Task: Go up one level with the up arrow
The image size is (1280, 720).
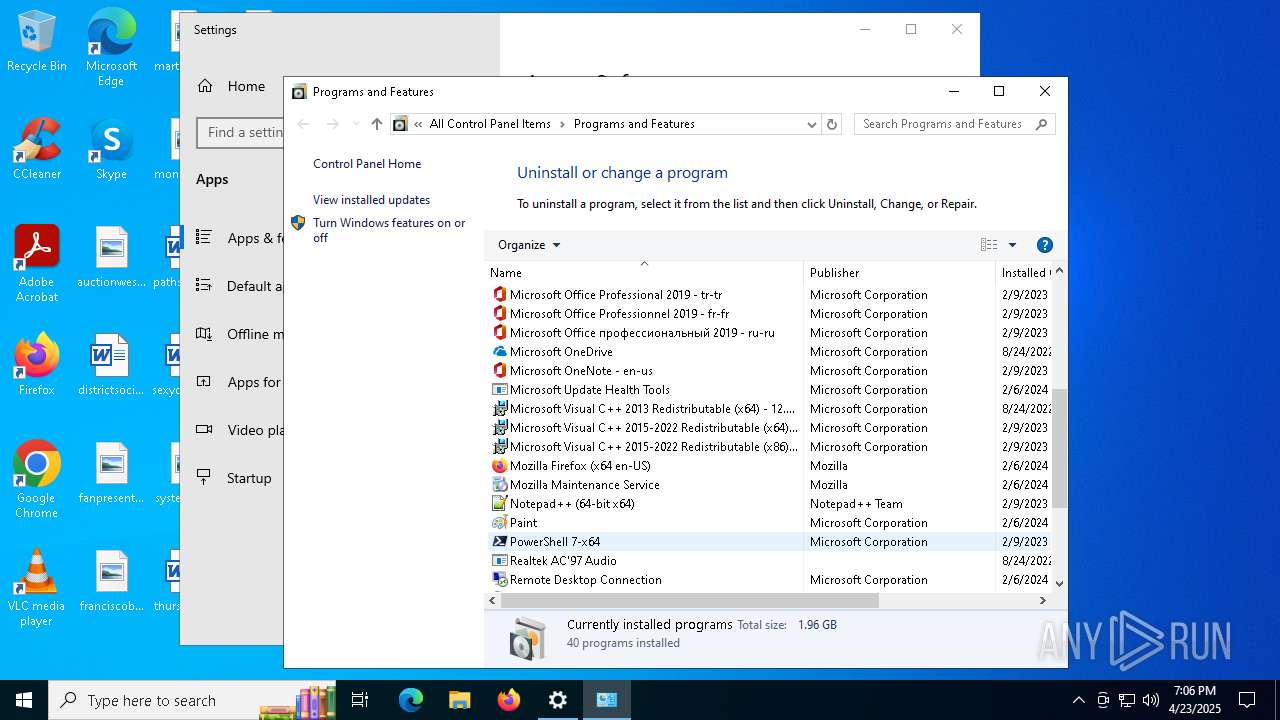Action: (x=376, y=124)
